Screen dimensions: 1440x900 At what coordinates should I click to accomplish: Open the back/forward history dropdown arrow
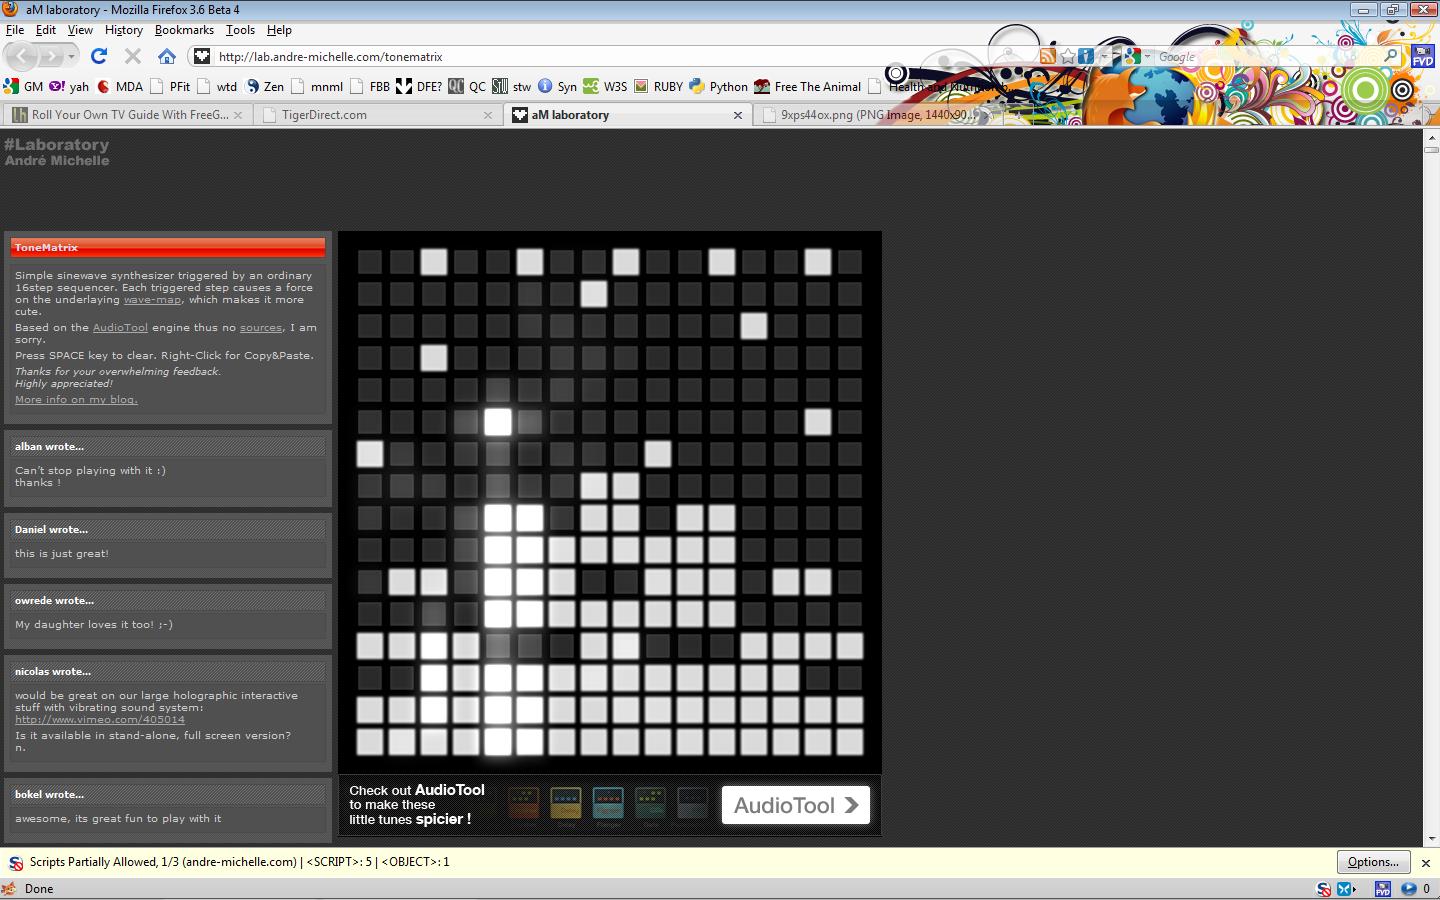pos(71,56)
